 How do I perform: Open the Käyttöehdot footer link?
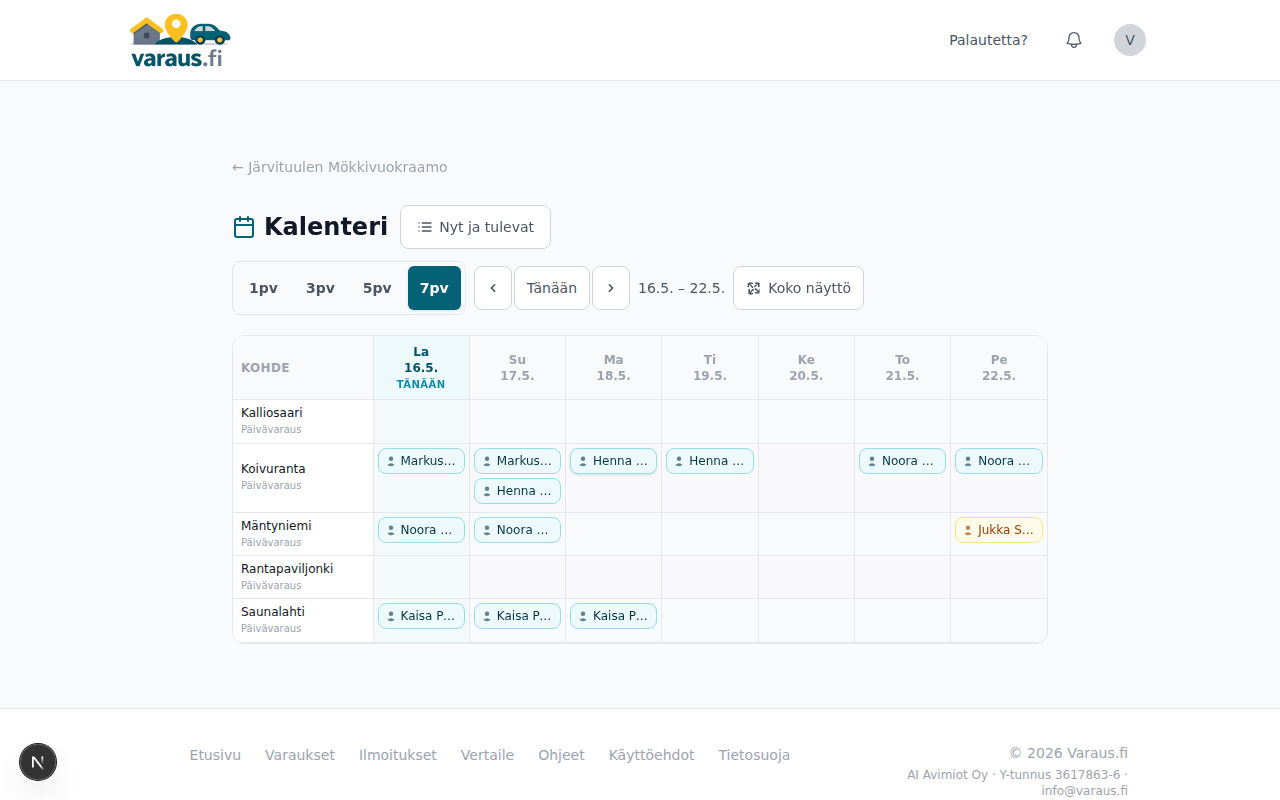point(651,755)
